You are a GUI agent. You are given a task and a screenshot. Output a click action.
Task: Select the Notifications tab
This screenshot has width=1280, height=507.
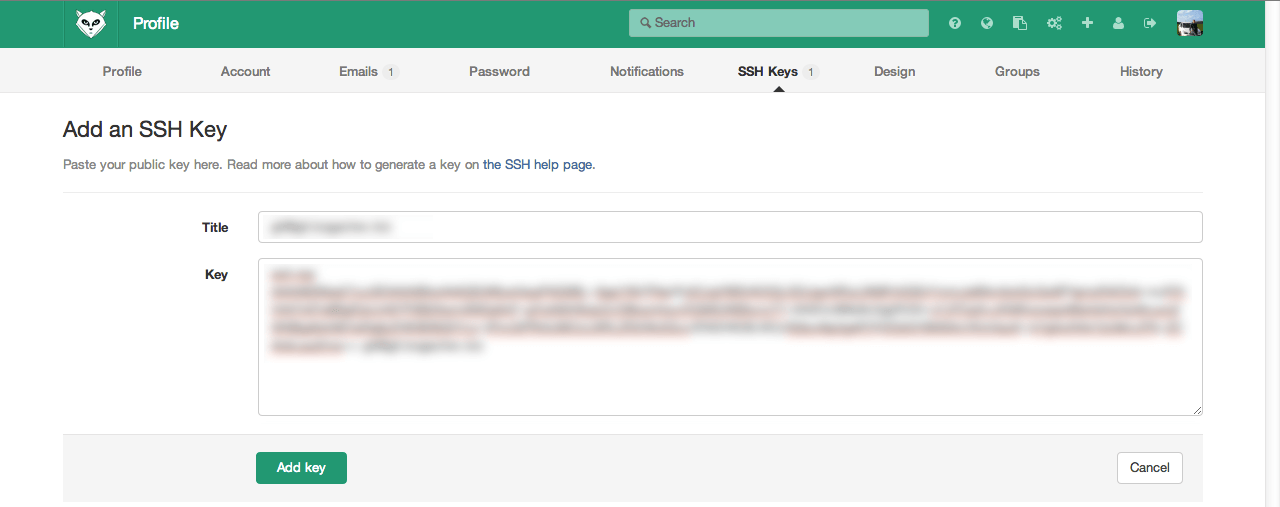tap(647, 71)
